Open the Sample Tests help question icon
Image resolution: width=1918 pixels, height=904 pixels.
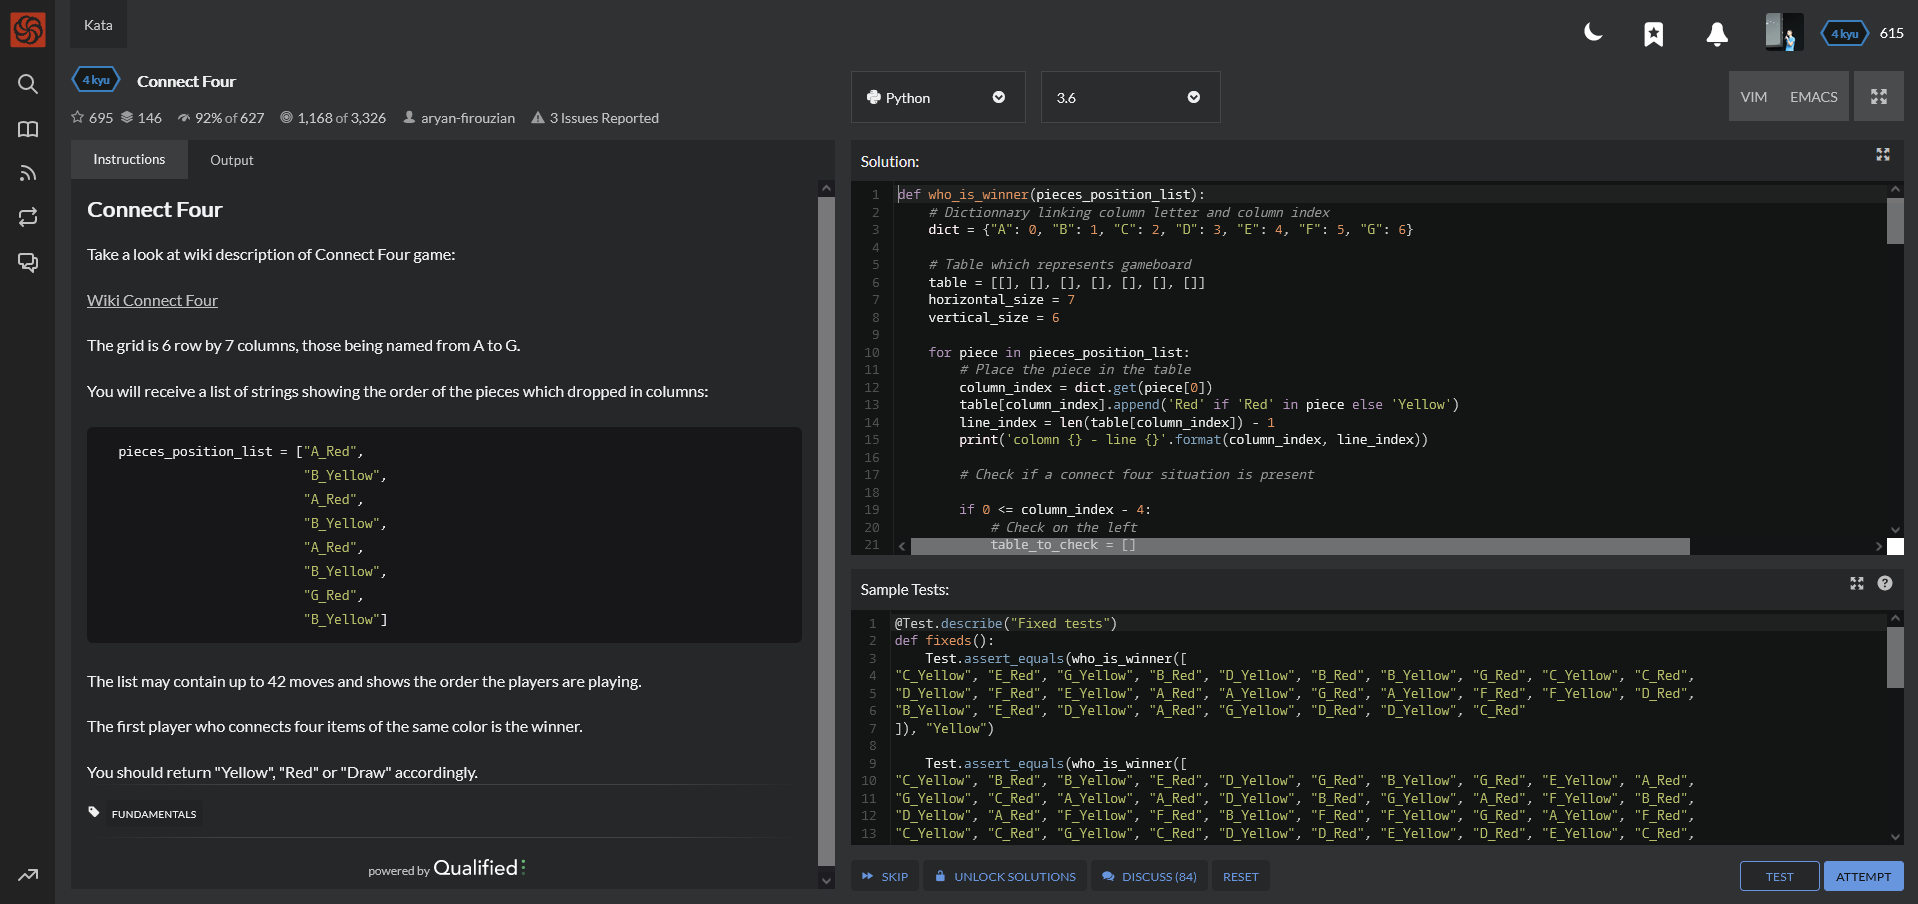(1885, 583)
